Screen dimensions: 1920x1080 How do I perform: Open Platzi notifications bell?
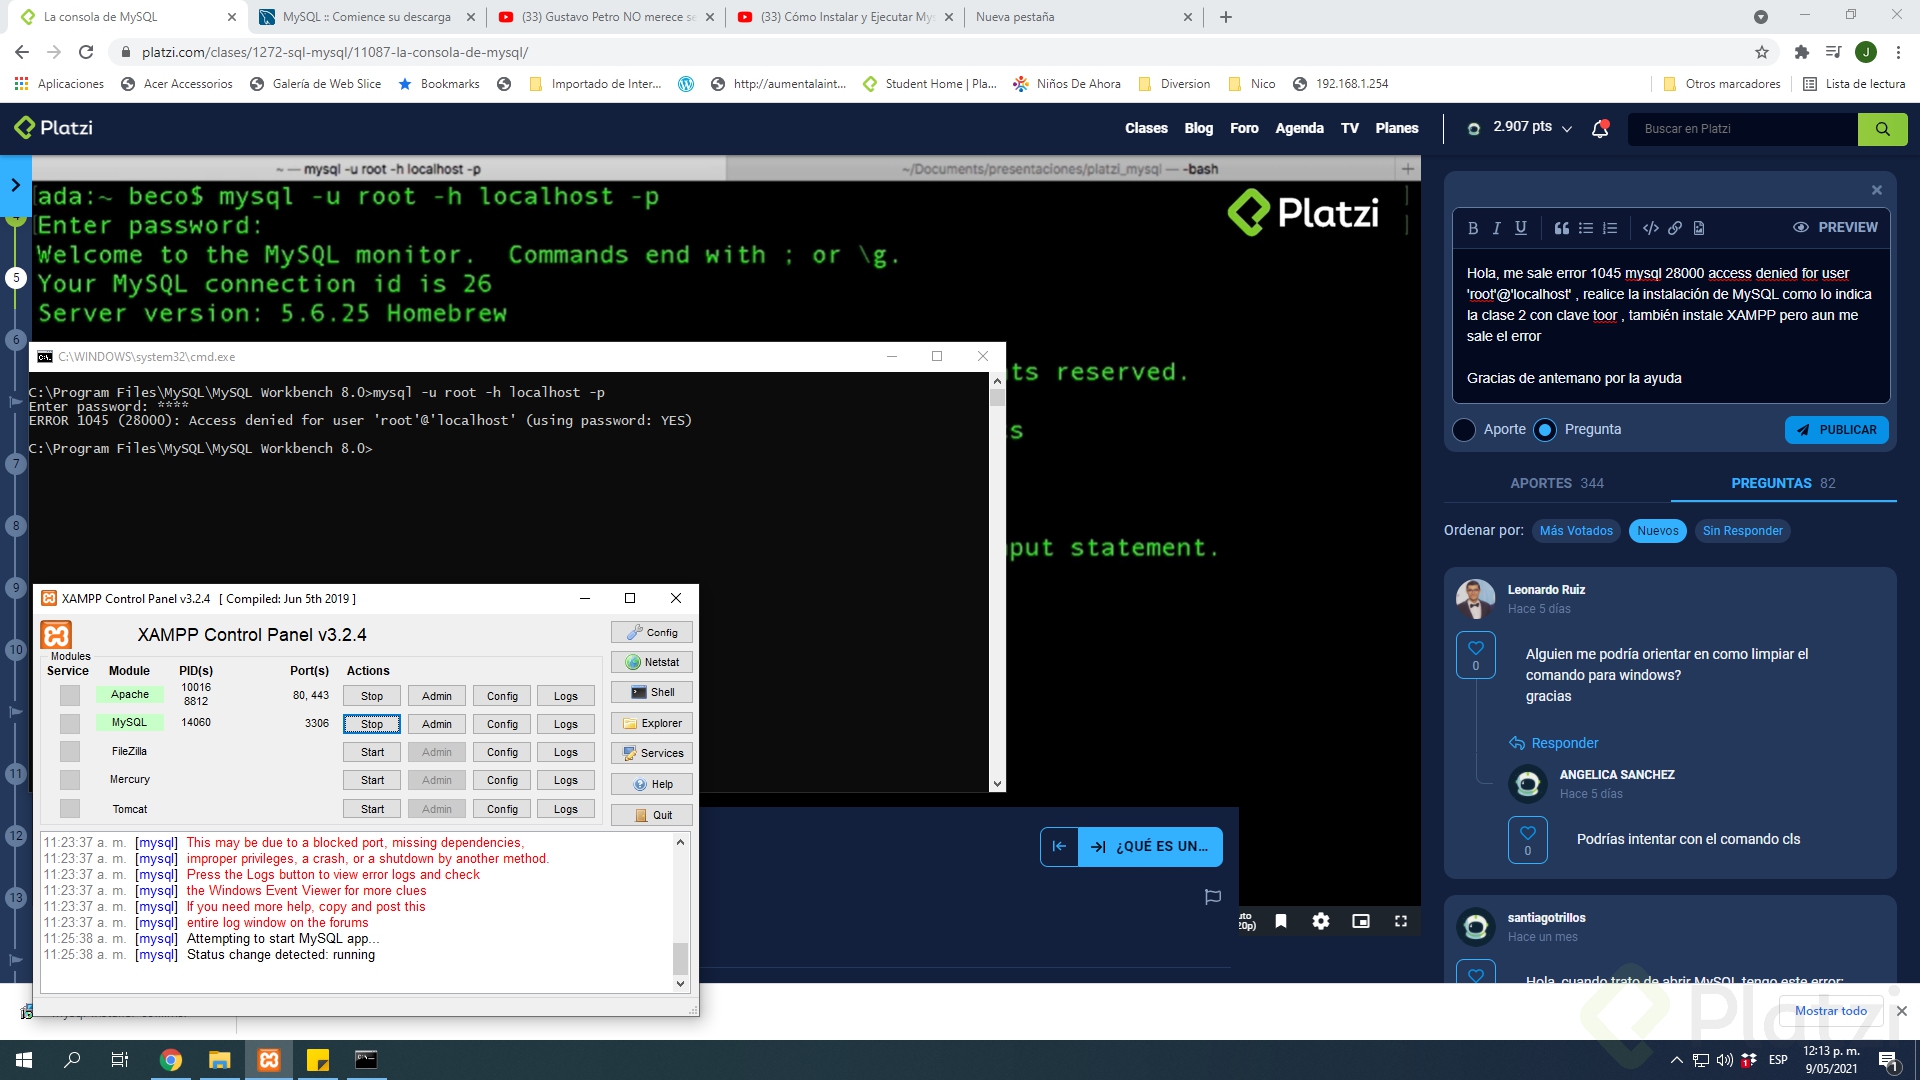pyautogui.click(x=1600, y=128)
